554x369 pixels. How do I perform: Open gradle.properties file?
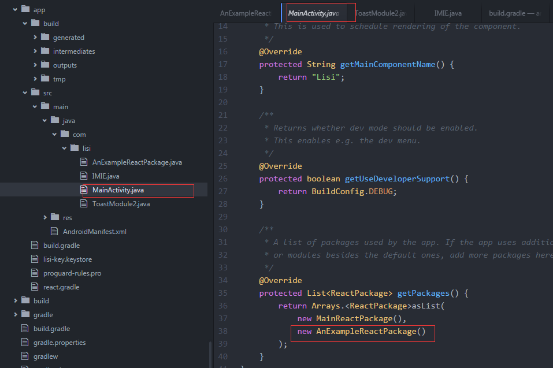[x=59, y=342]
